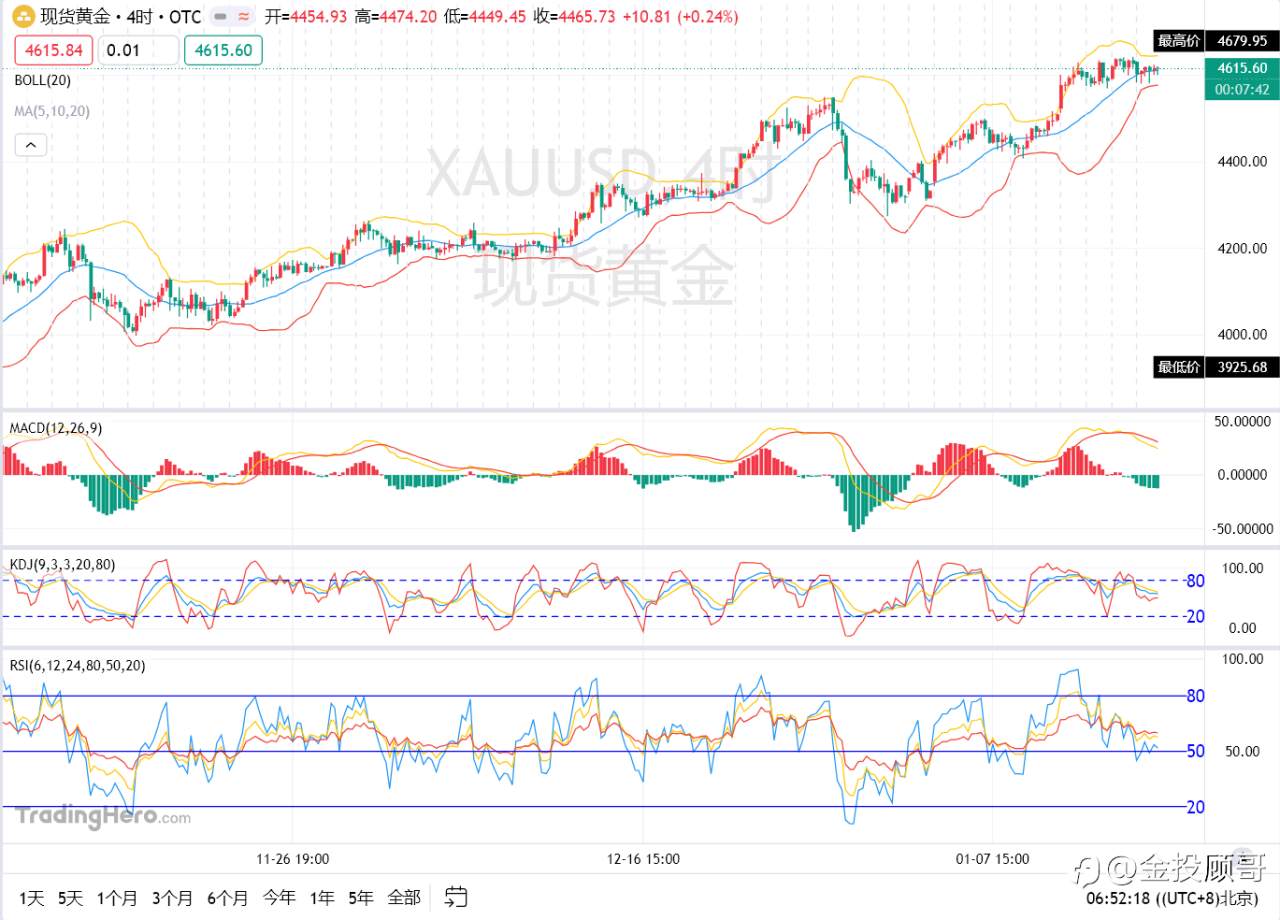1280x920 pixels.
Task: Select the 5天 time range
Action: [x=70, y=897]
